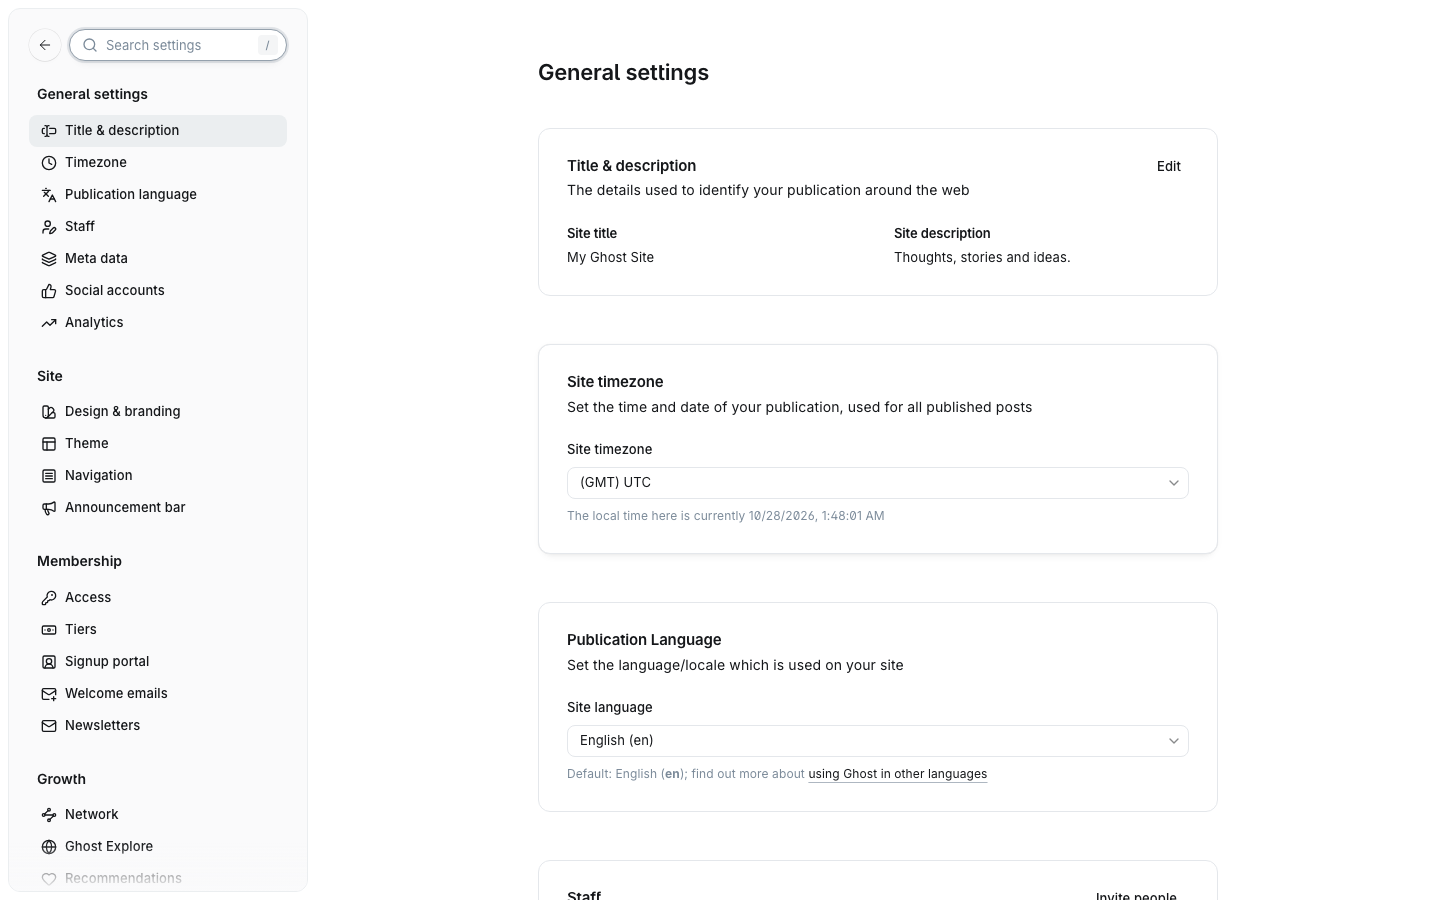Select Theme in Site section
1440x900 pixels.
[158, 444]
